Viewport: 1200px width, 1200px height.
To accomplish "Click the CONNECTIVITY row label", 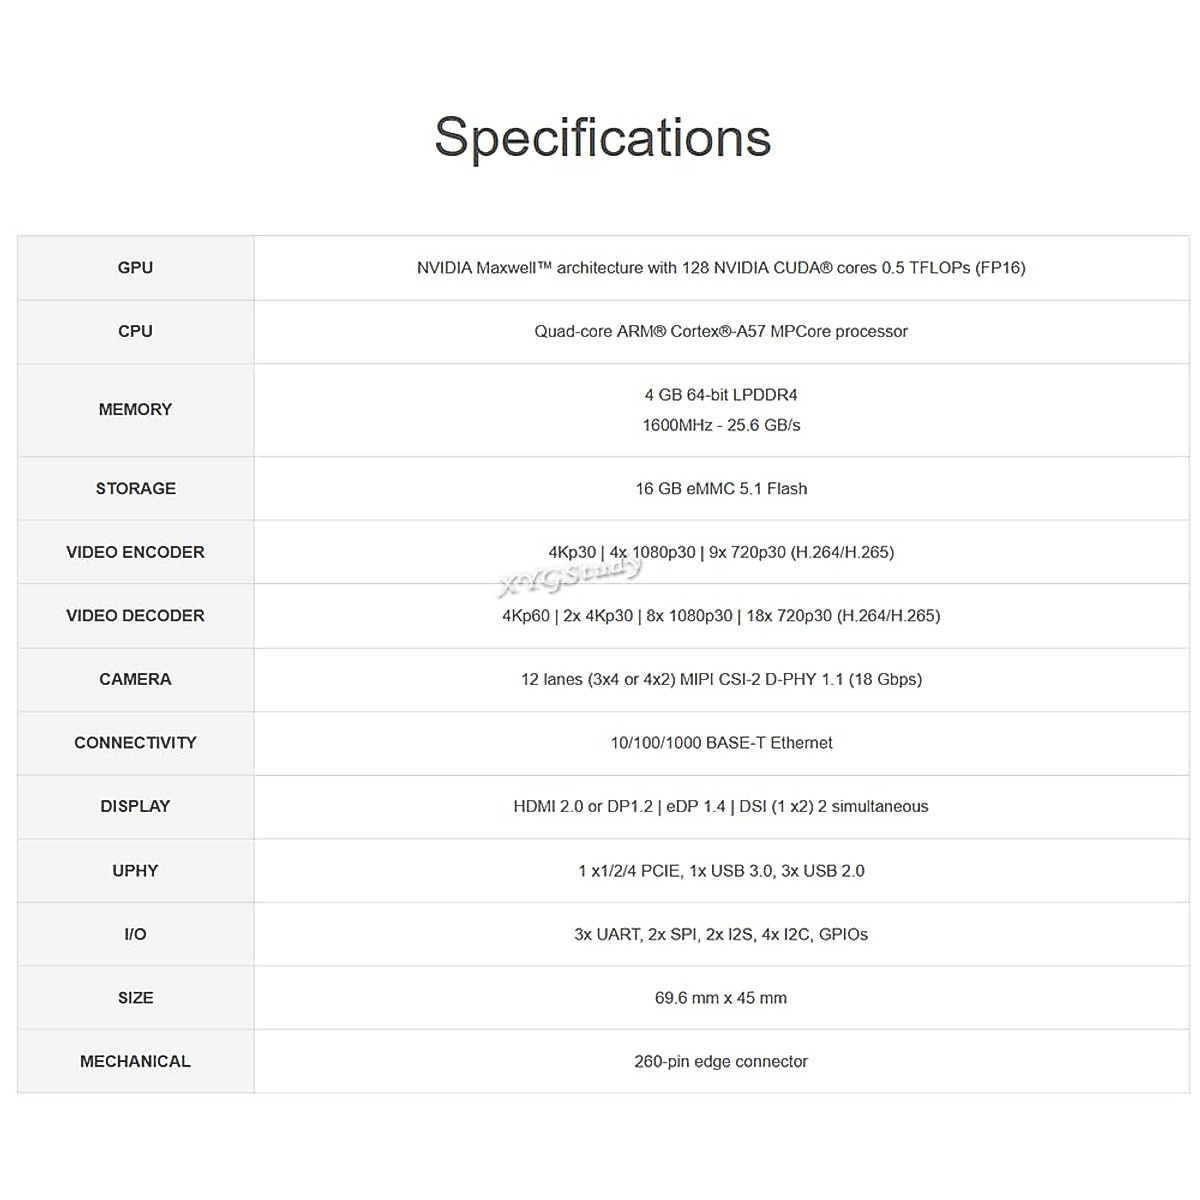I will tap(135, 743).
